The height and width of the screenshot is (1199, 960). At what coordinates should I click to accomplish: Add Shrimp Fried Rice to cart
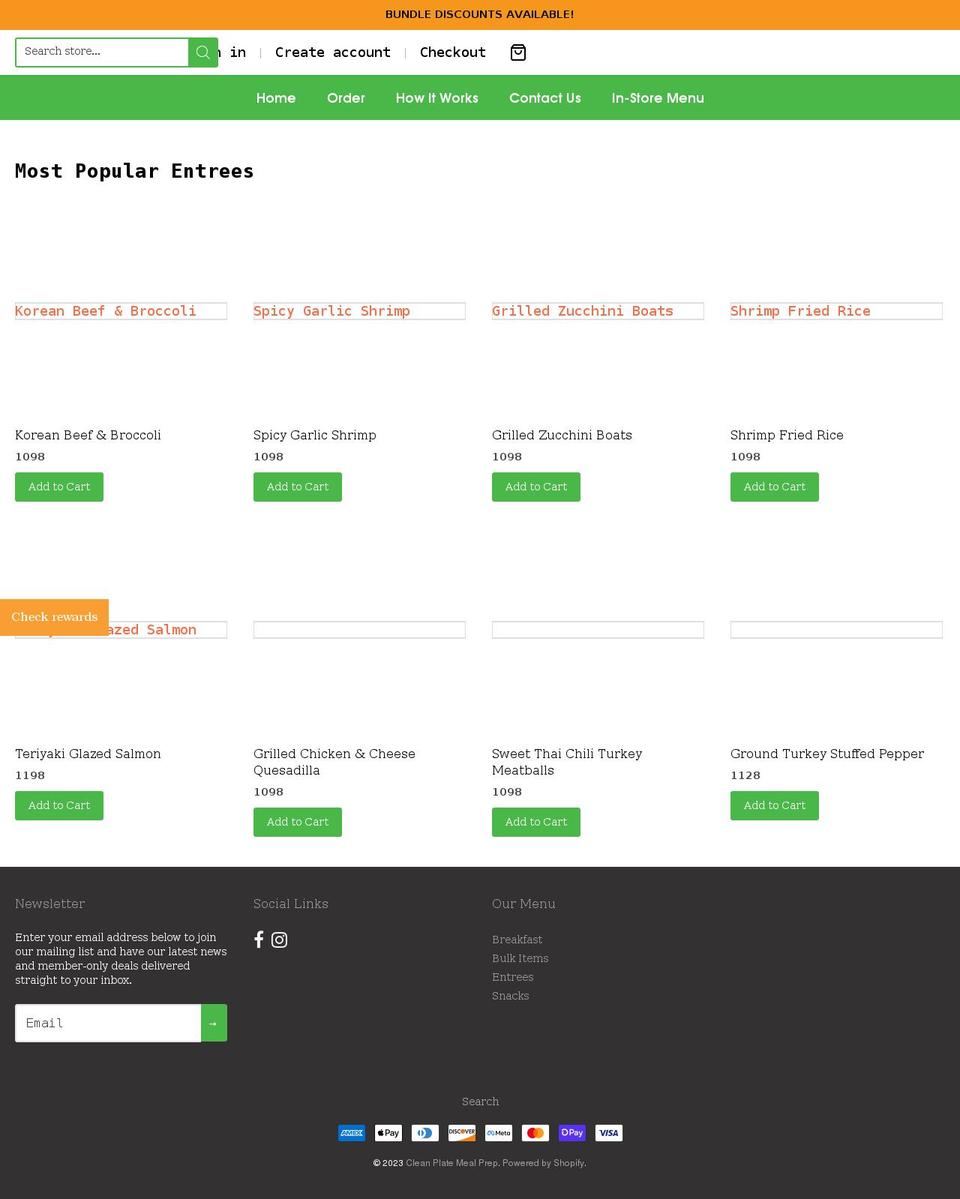774,487
